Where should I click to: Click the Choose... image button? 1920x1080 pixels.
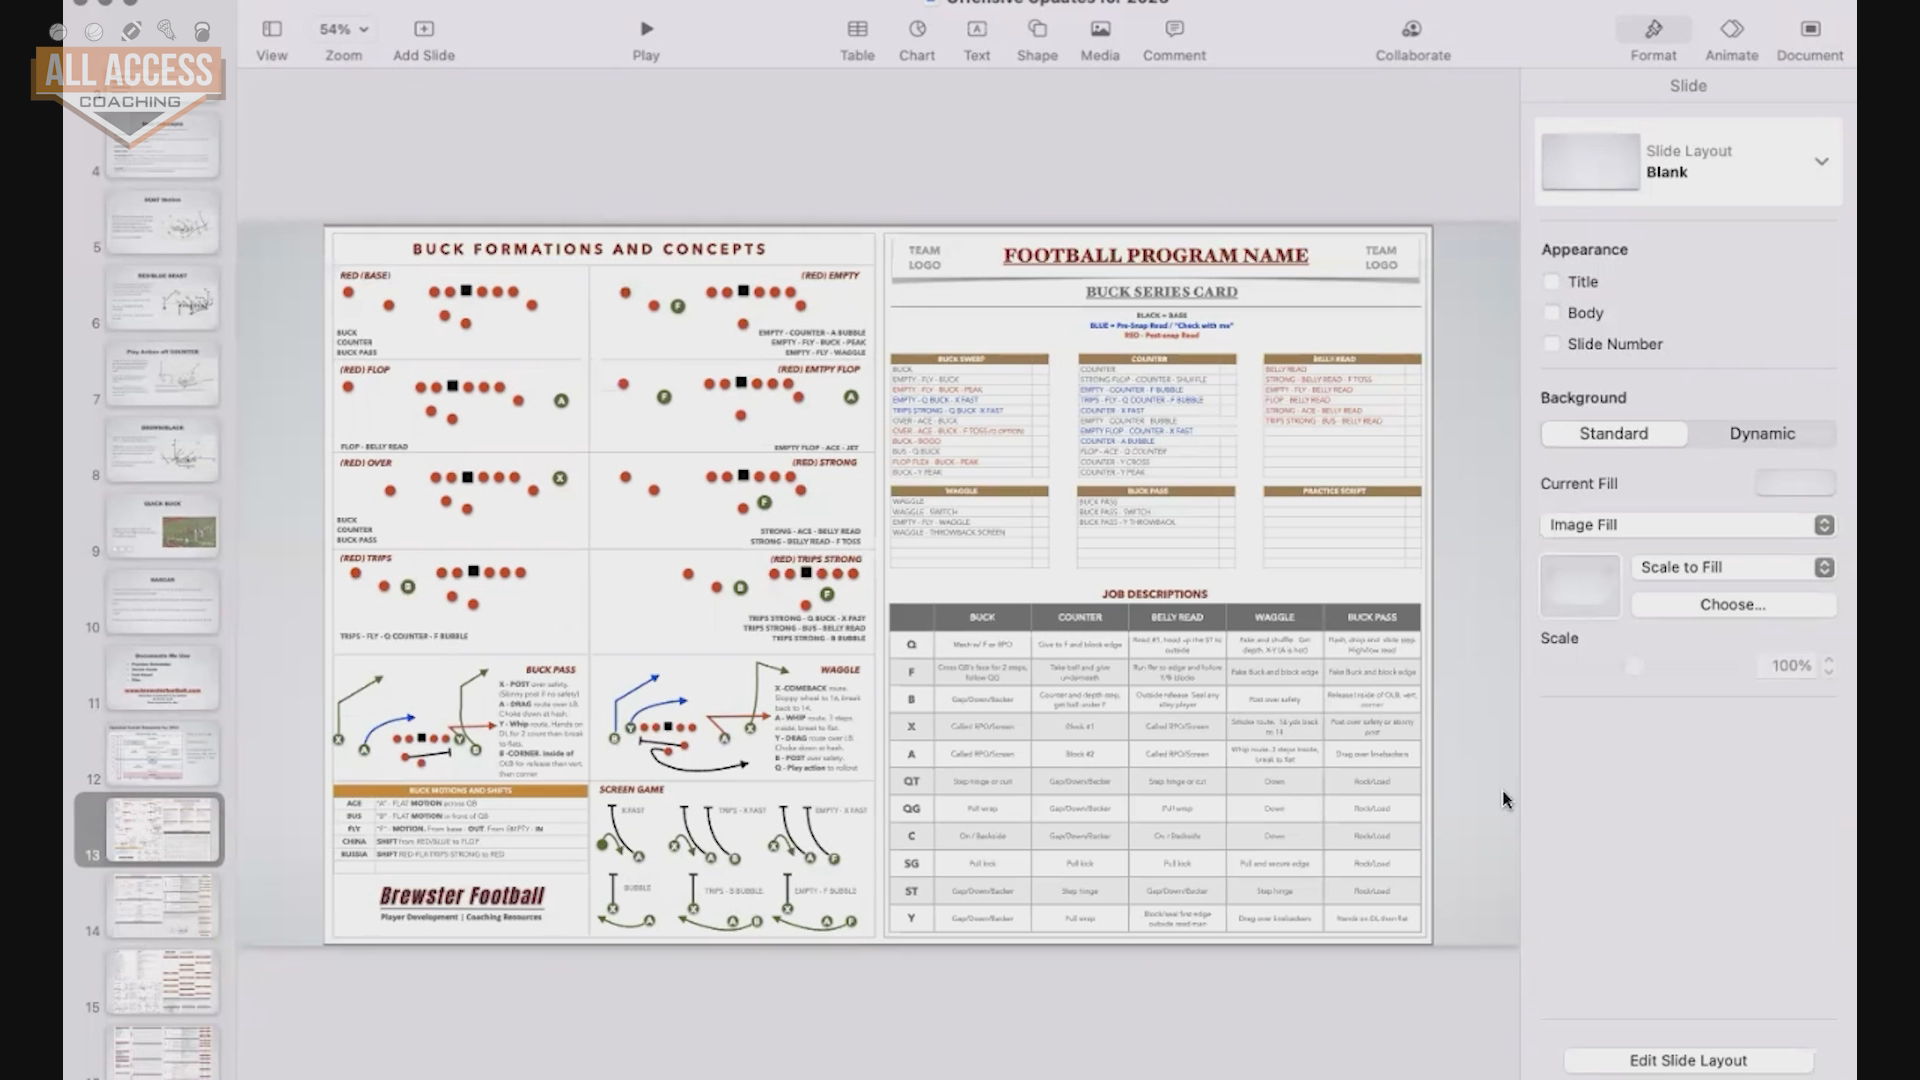[x=1733, y=605]
